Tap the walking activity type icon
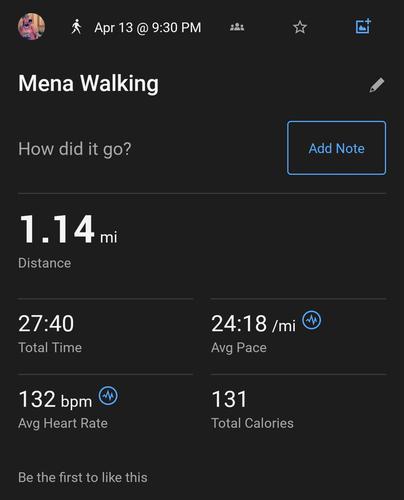Image resolution: width=404 pixels, height=500 pixels. (x=76, y=27)
